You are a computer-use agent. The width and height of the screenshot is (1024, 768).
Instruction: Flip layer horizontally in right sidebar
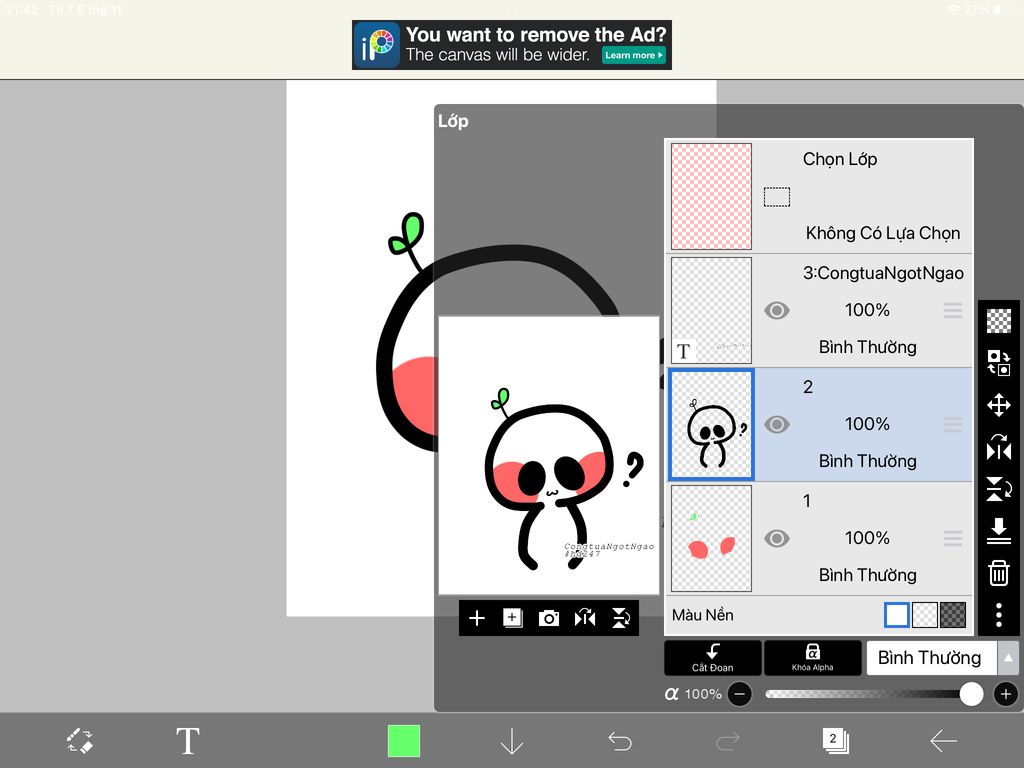pos(999,447)
